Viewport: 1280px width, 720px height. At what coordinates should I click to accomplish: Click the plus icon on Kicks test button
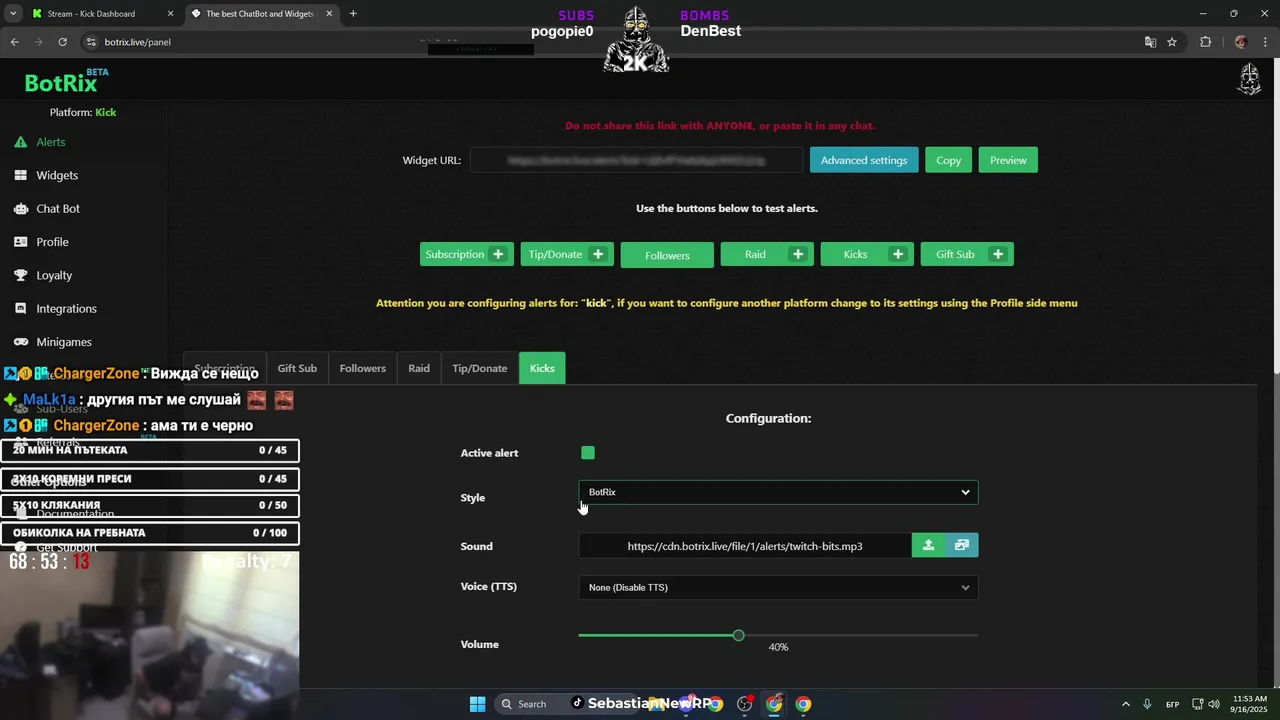(x=898, y=254)
